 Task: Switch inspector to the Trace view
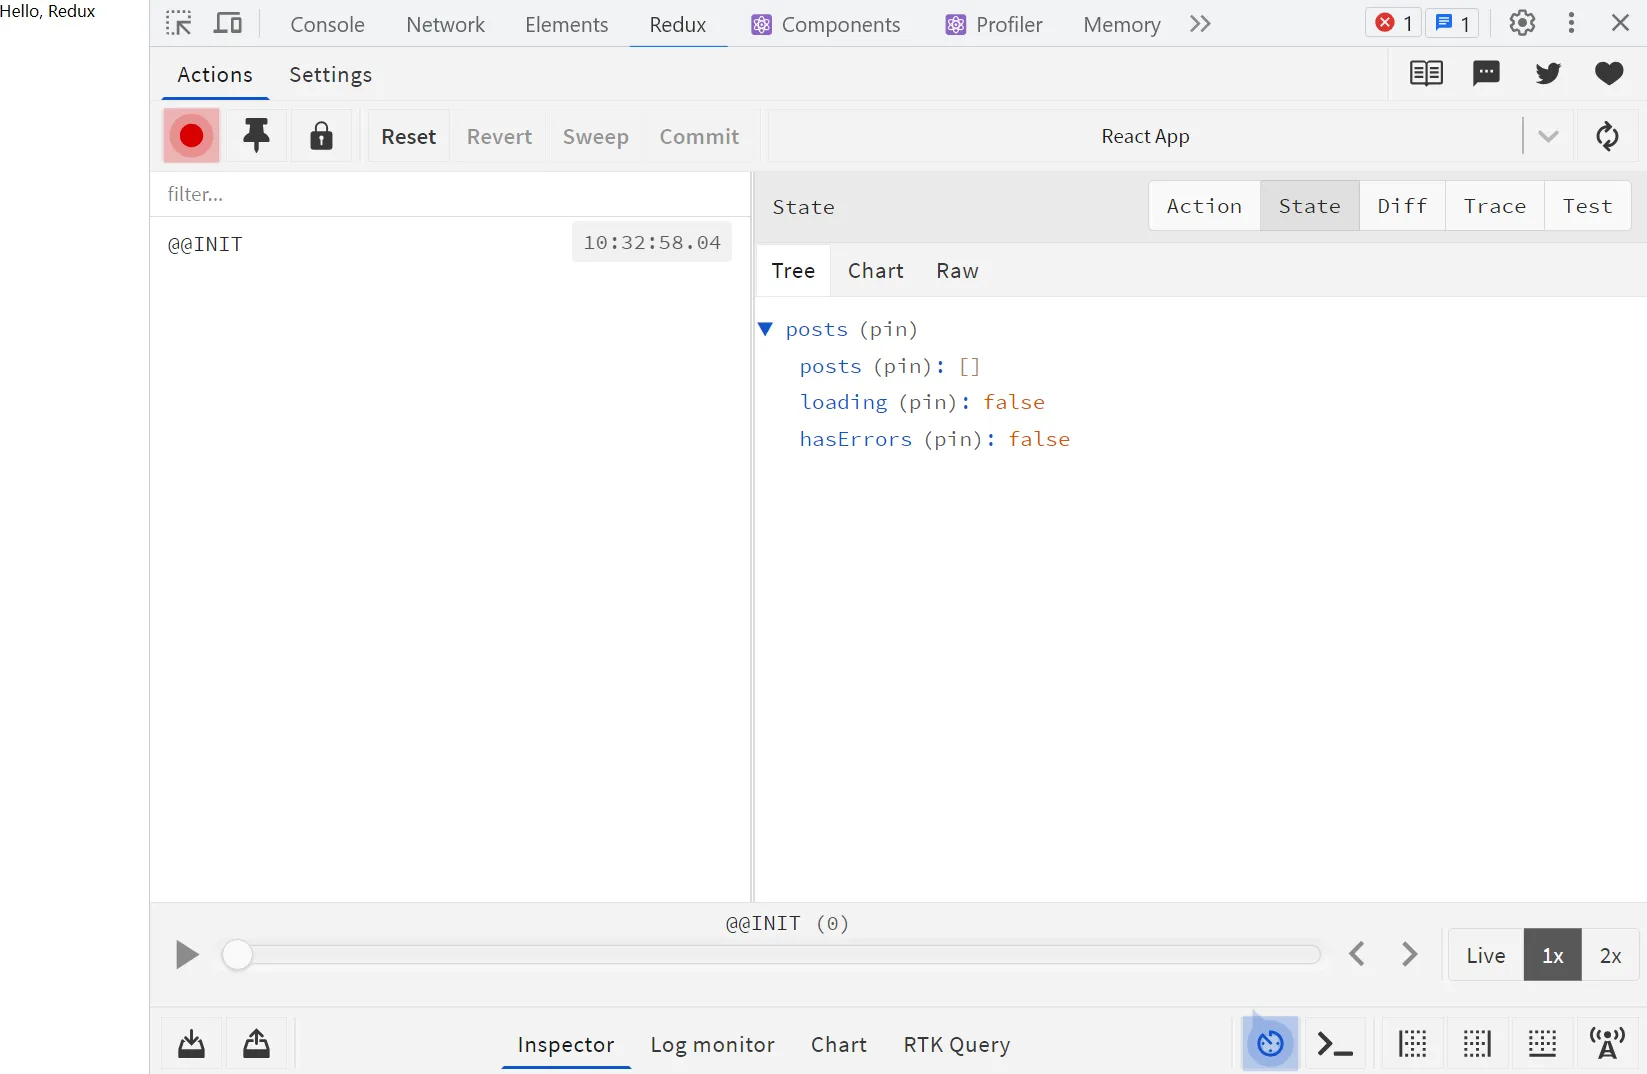pyautogui.click(x=1495, y=206)
